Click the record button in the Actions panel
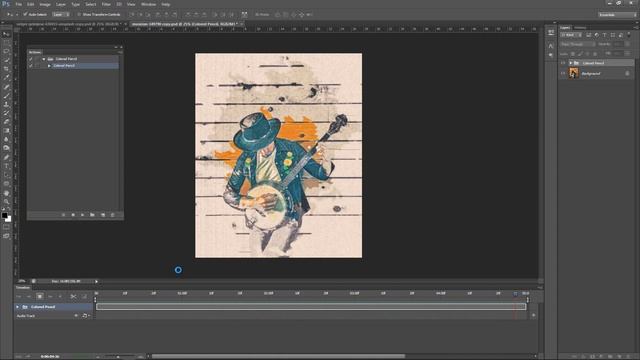 click(x=73, y=215)
